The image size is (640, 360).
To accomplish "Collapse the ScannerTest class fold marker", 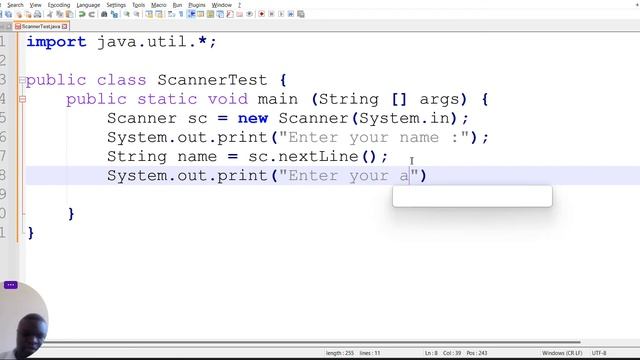I will tap(22, 80).
